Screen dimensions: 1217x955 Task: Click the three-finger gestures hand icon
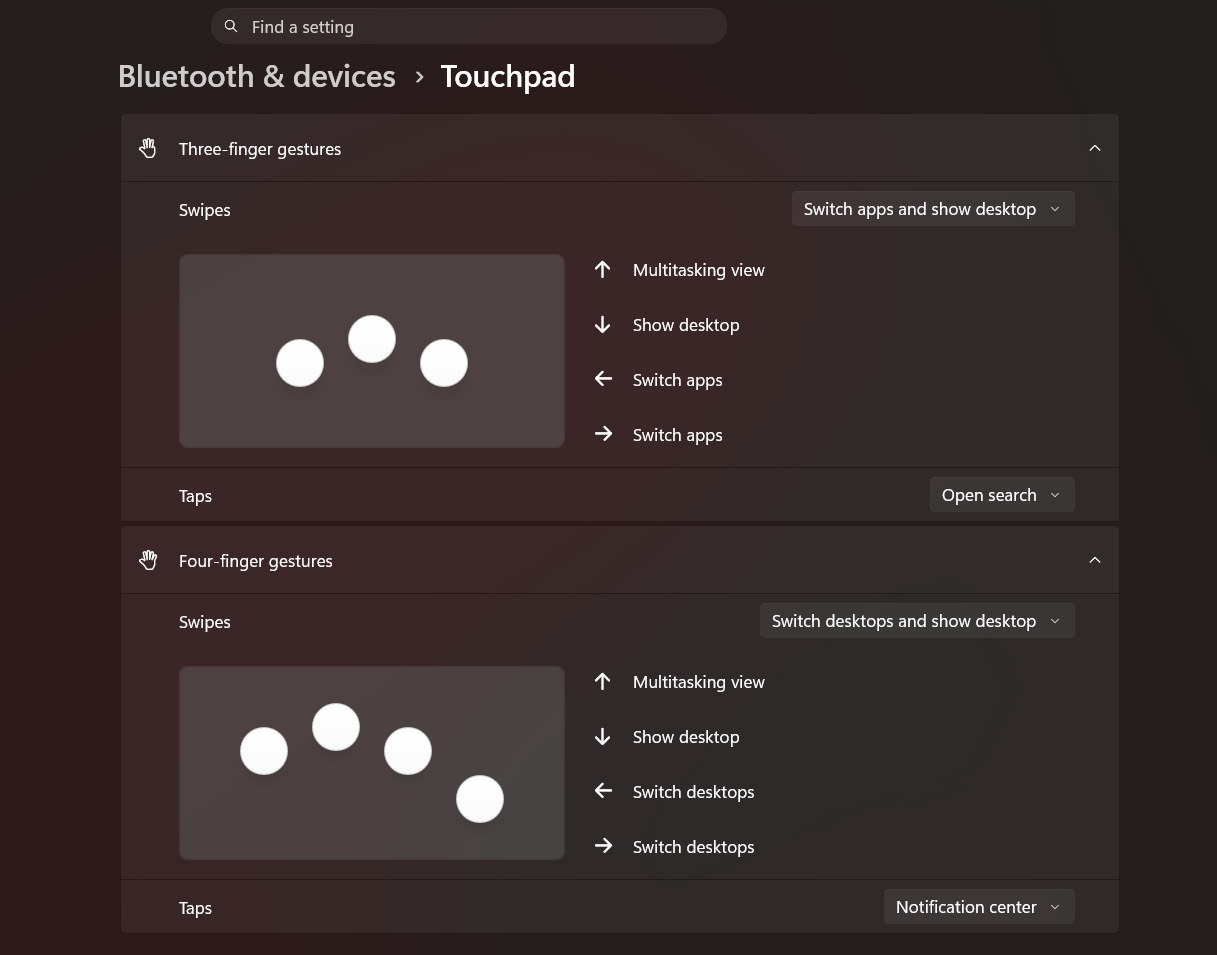(148, 147)
